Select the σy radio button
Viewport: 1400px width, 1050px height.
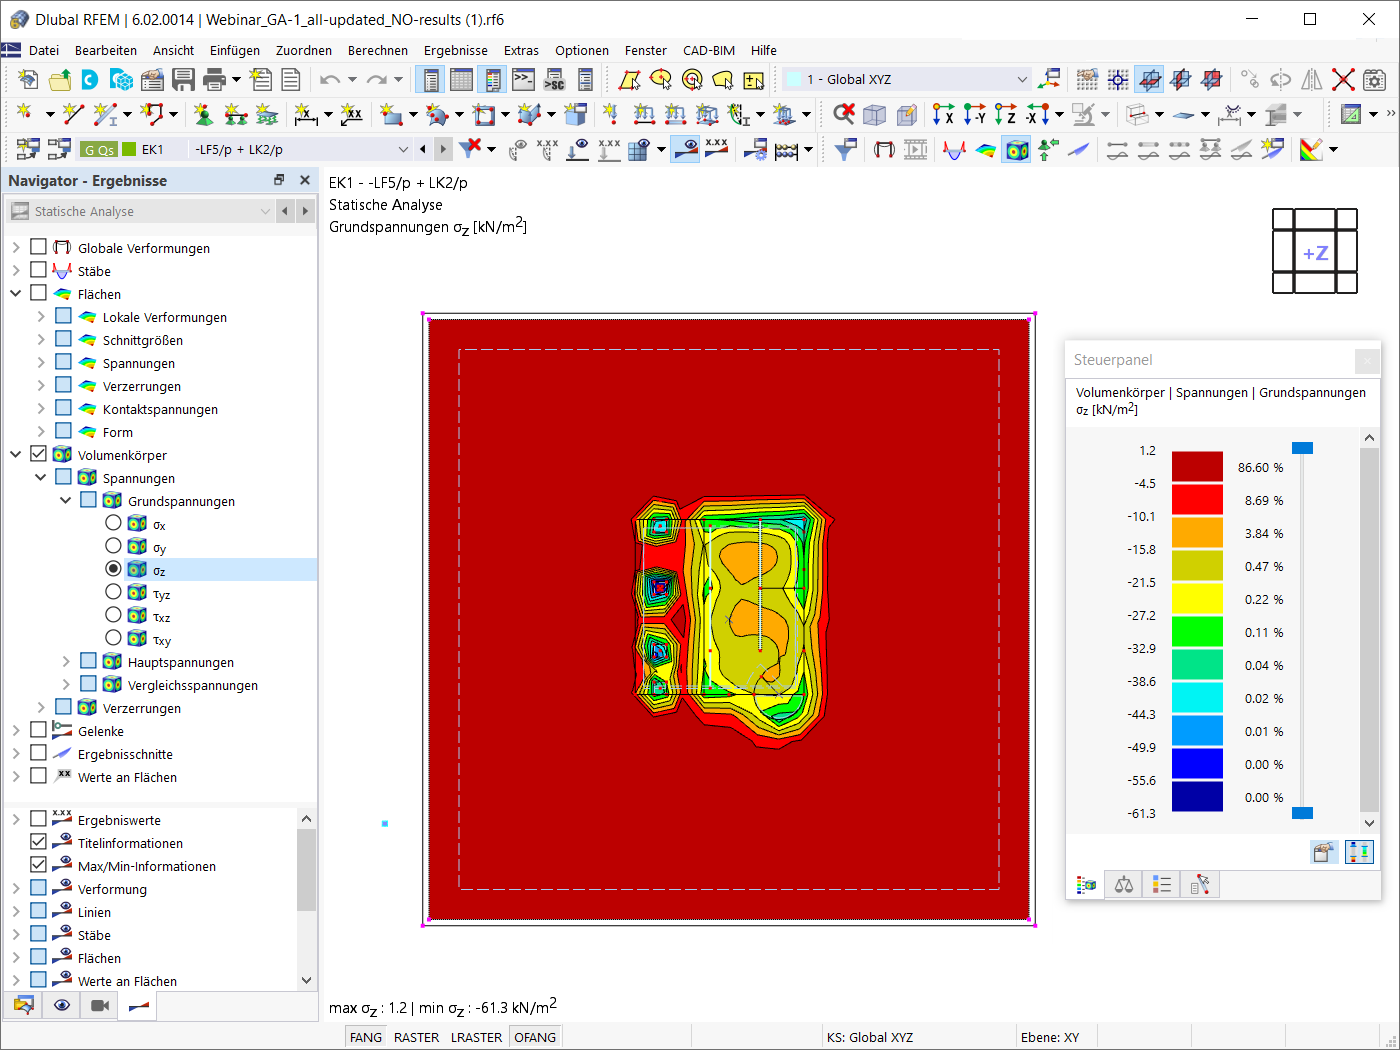pyautogui.click(x=113, y=546)
